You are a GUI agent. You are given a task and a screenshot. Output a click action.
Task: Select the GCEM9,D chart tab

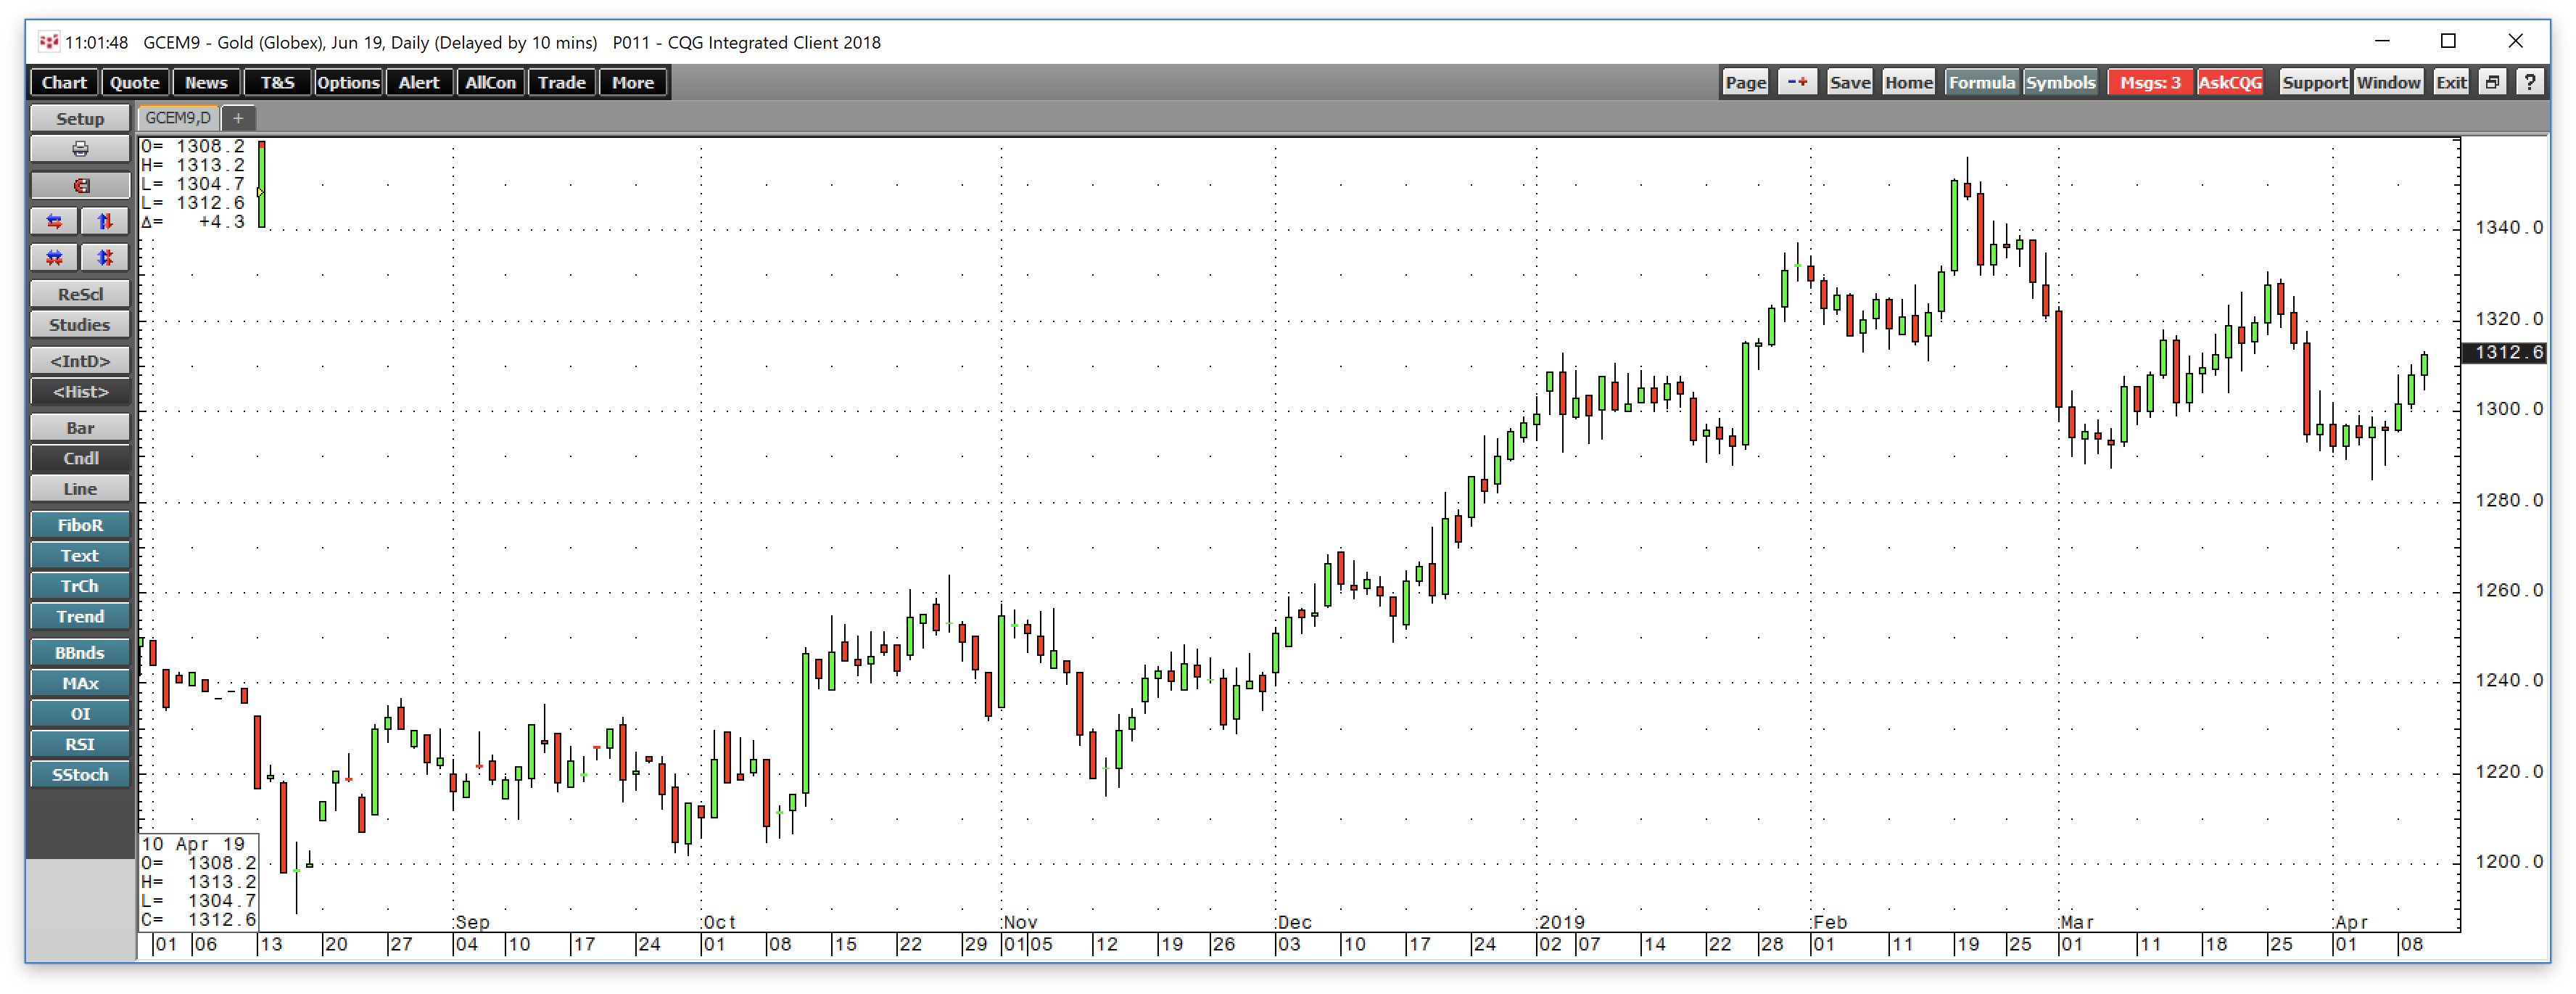click(178, 118)
